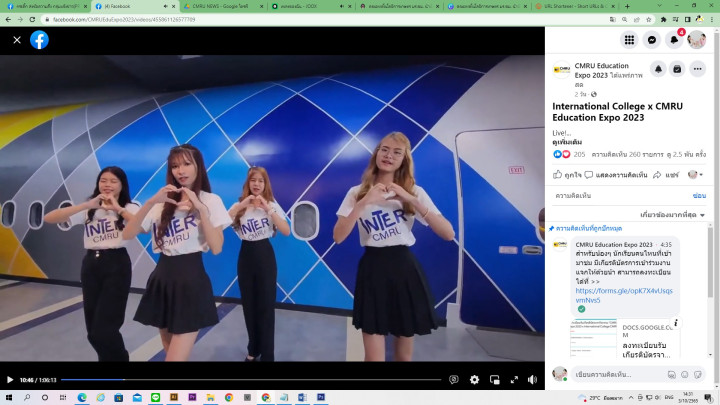Switch to the CMRU NEWS Google Drive tab
Viewport: 720px width, 405px height.
223,6
